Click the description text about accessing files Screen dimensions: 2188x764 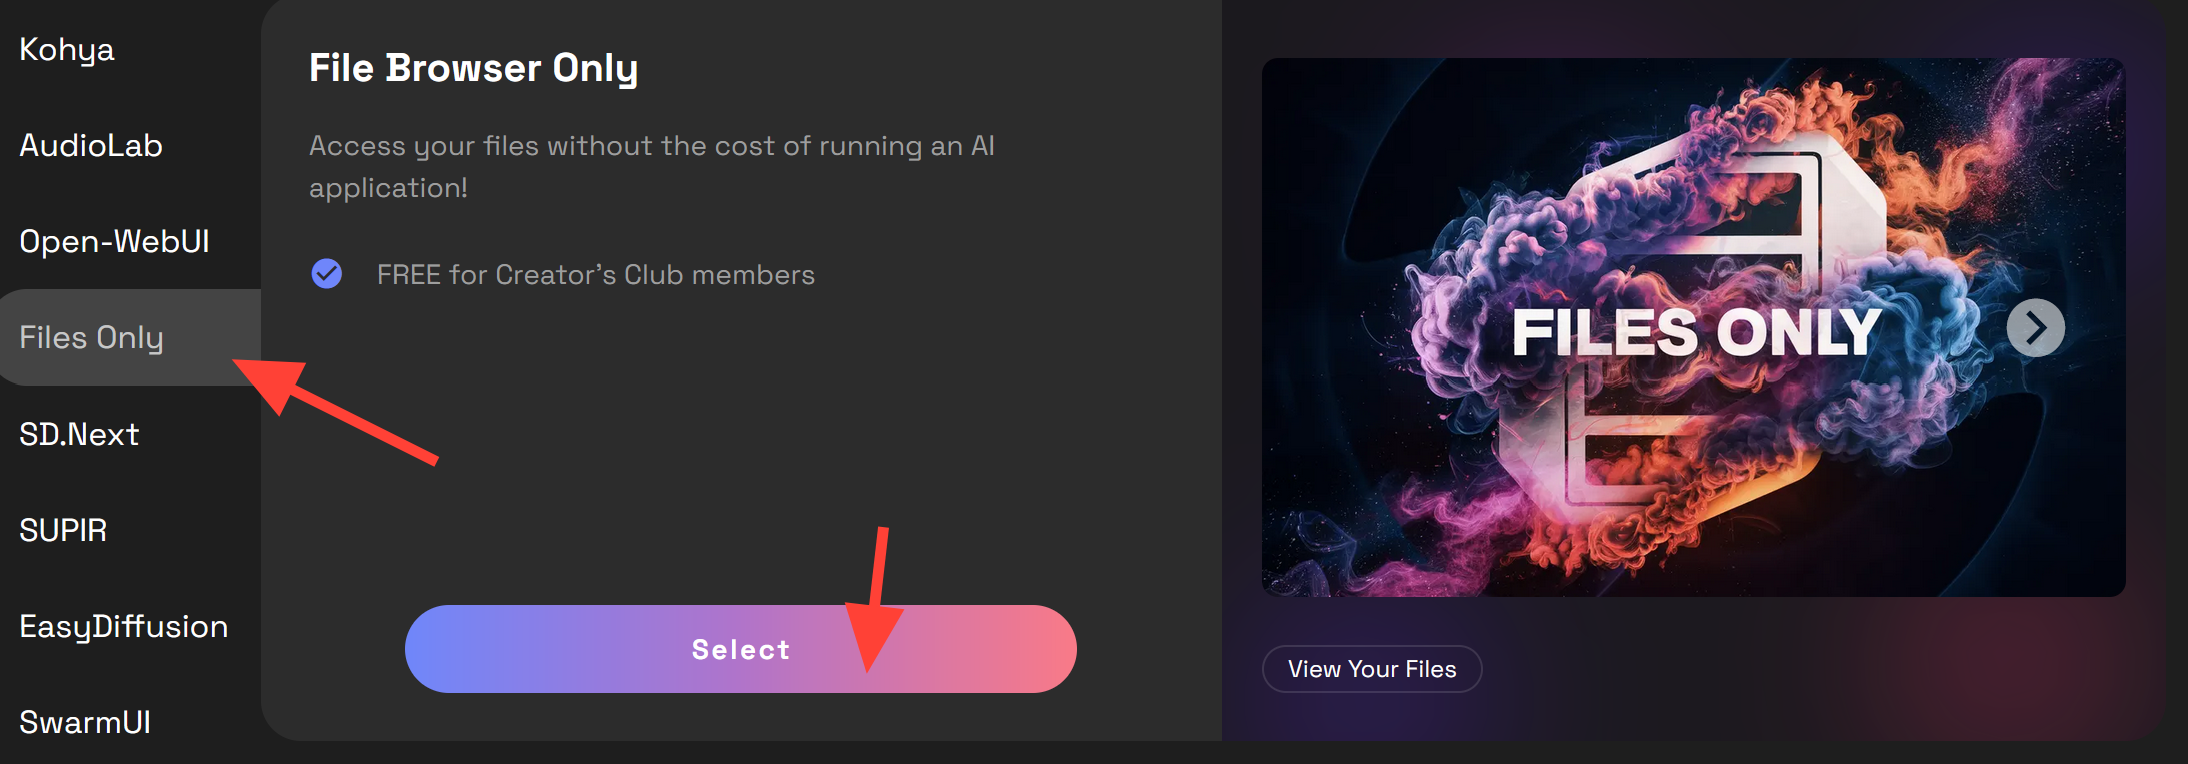[650, 166]
